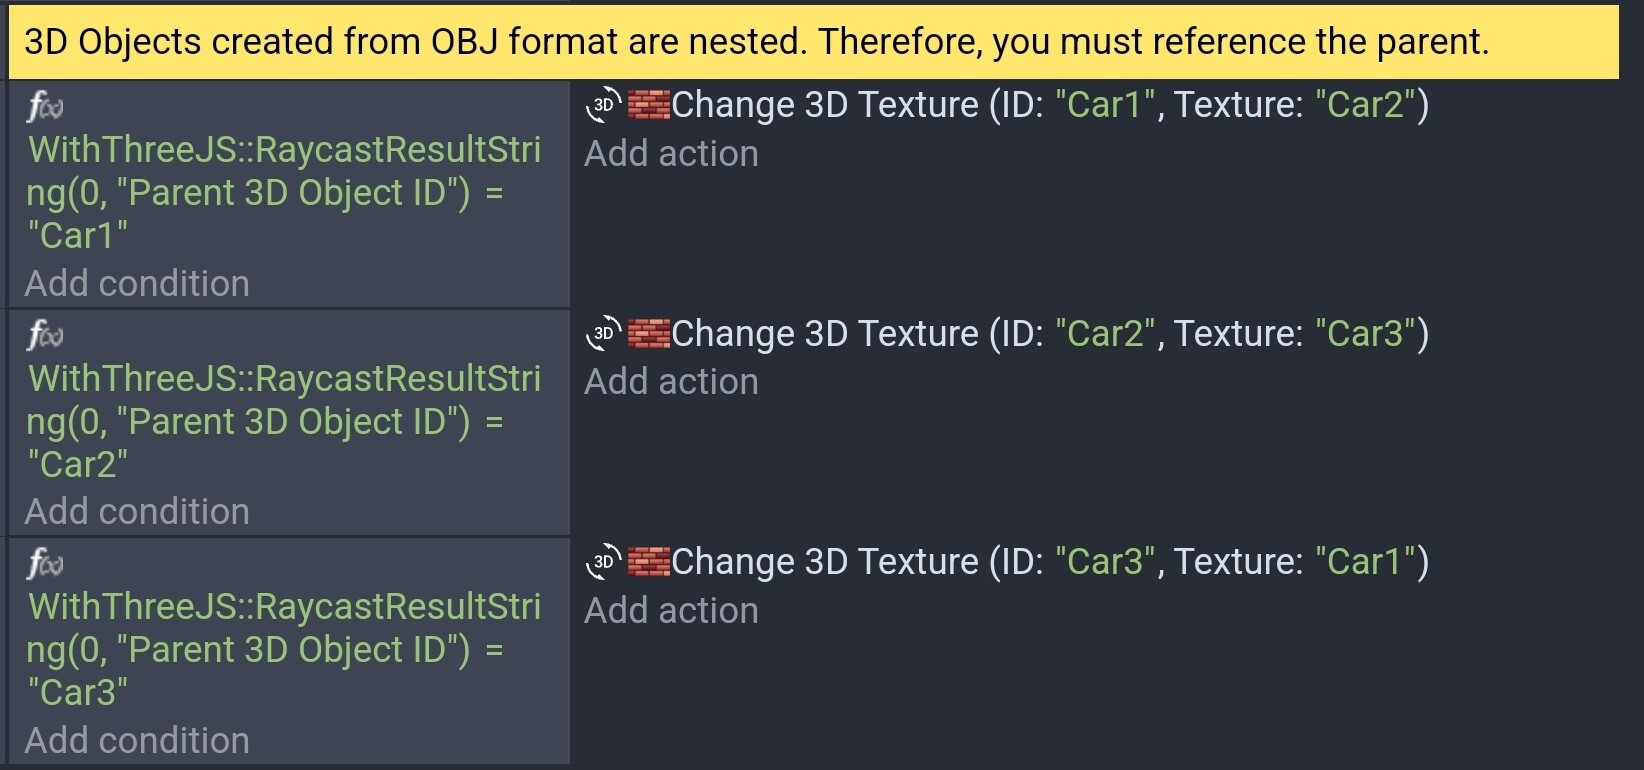Click Add condition in the middle event
1644x770 pixels.
(137, 511)
